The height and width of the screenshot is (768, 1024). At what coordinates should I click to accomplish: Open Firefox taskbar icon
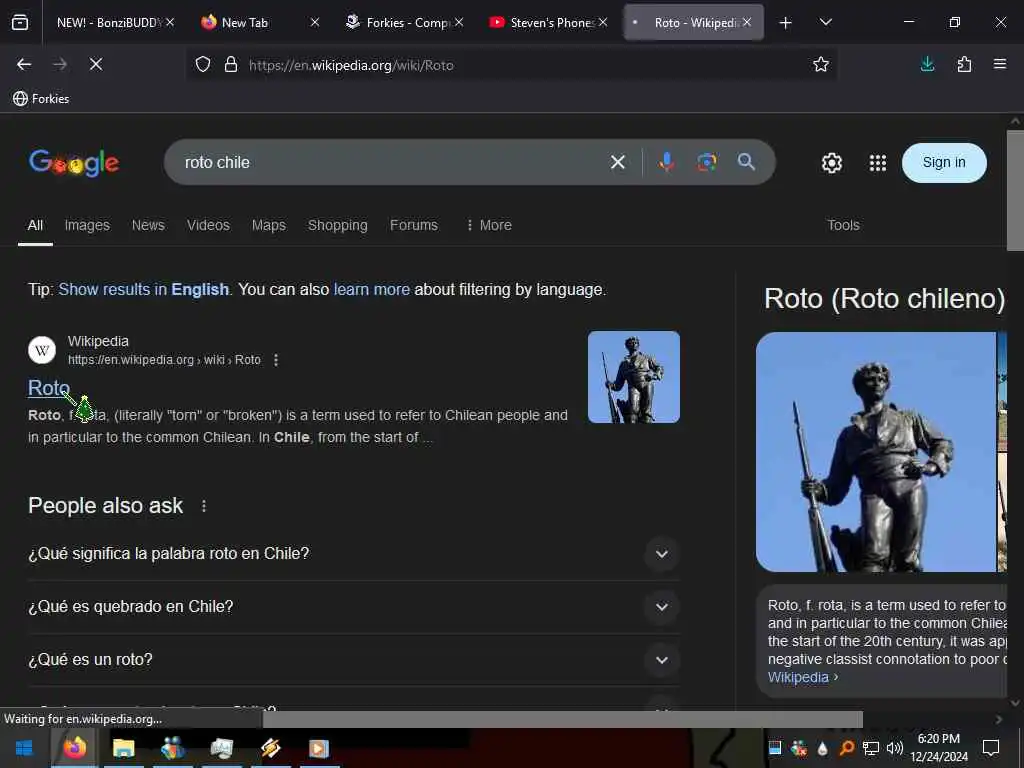click(74, 748)
